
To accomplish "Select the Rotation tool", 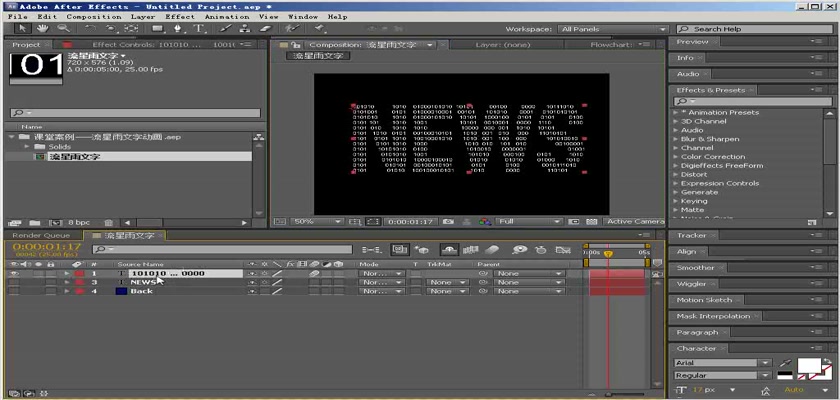I will [x=91, y=29].
